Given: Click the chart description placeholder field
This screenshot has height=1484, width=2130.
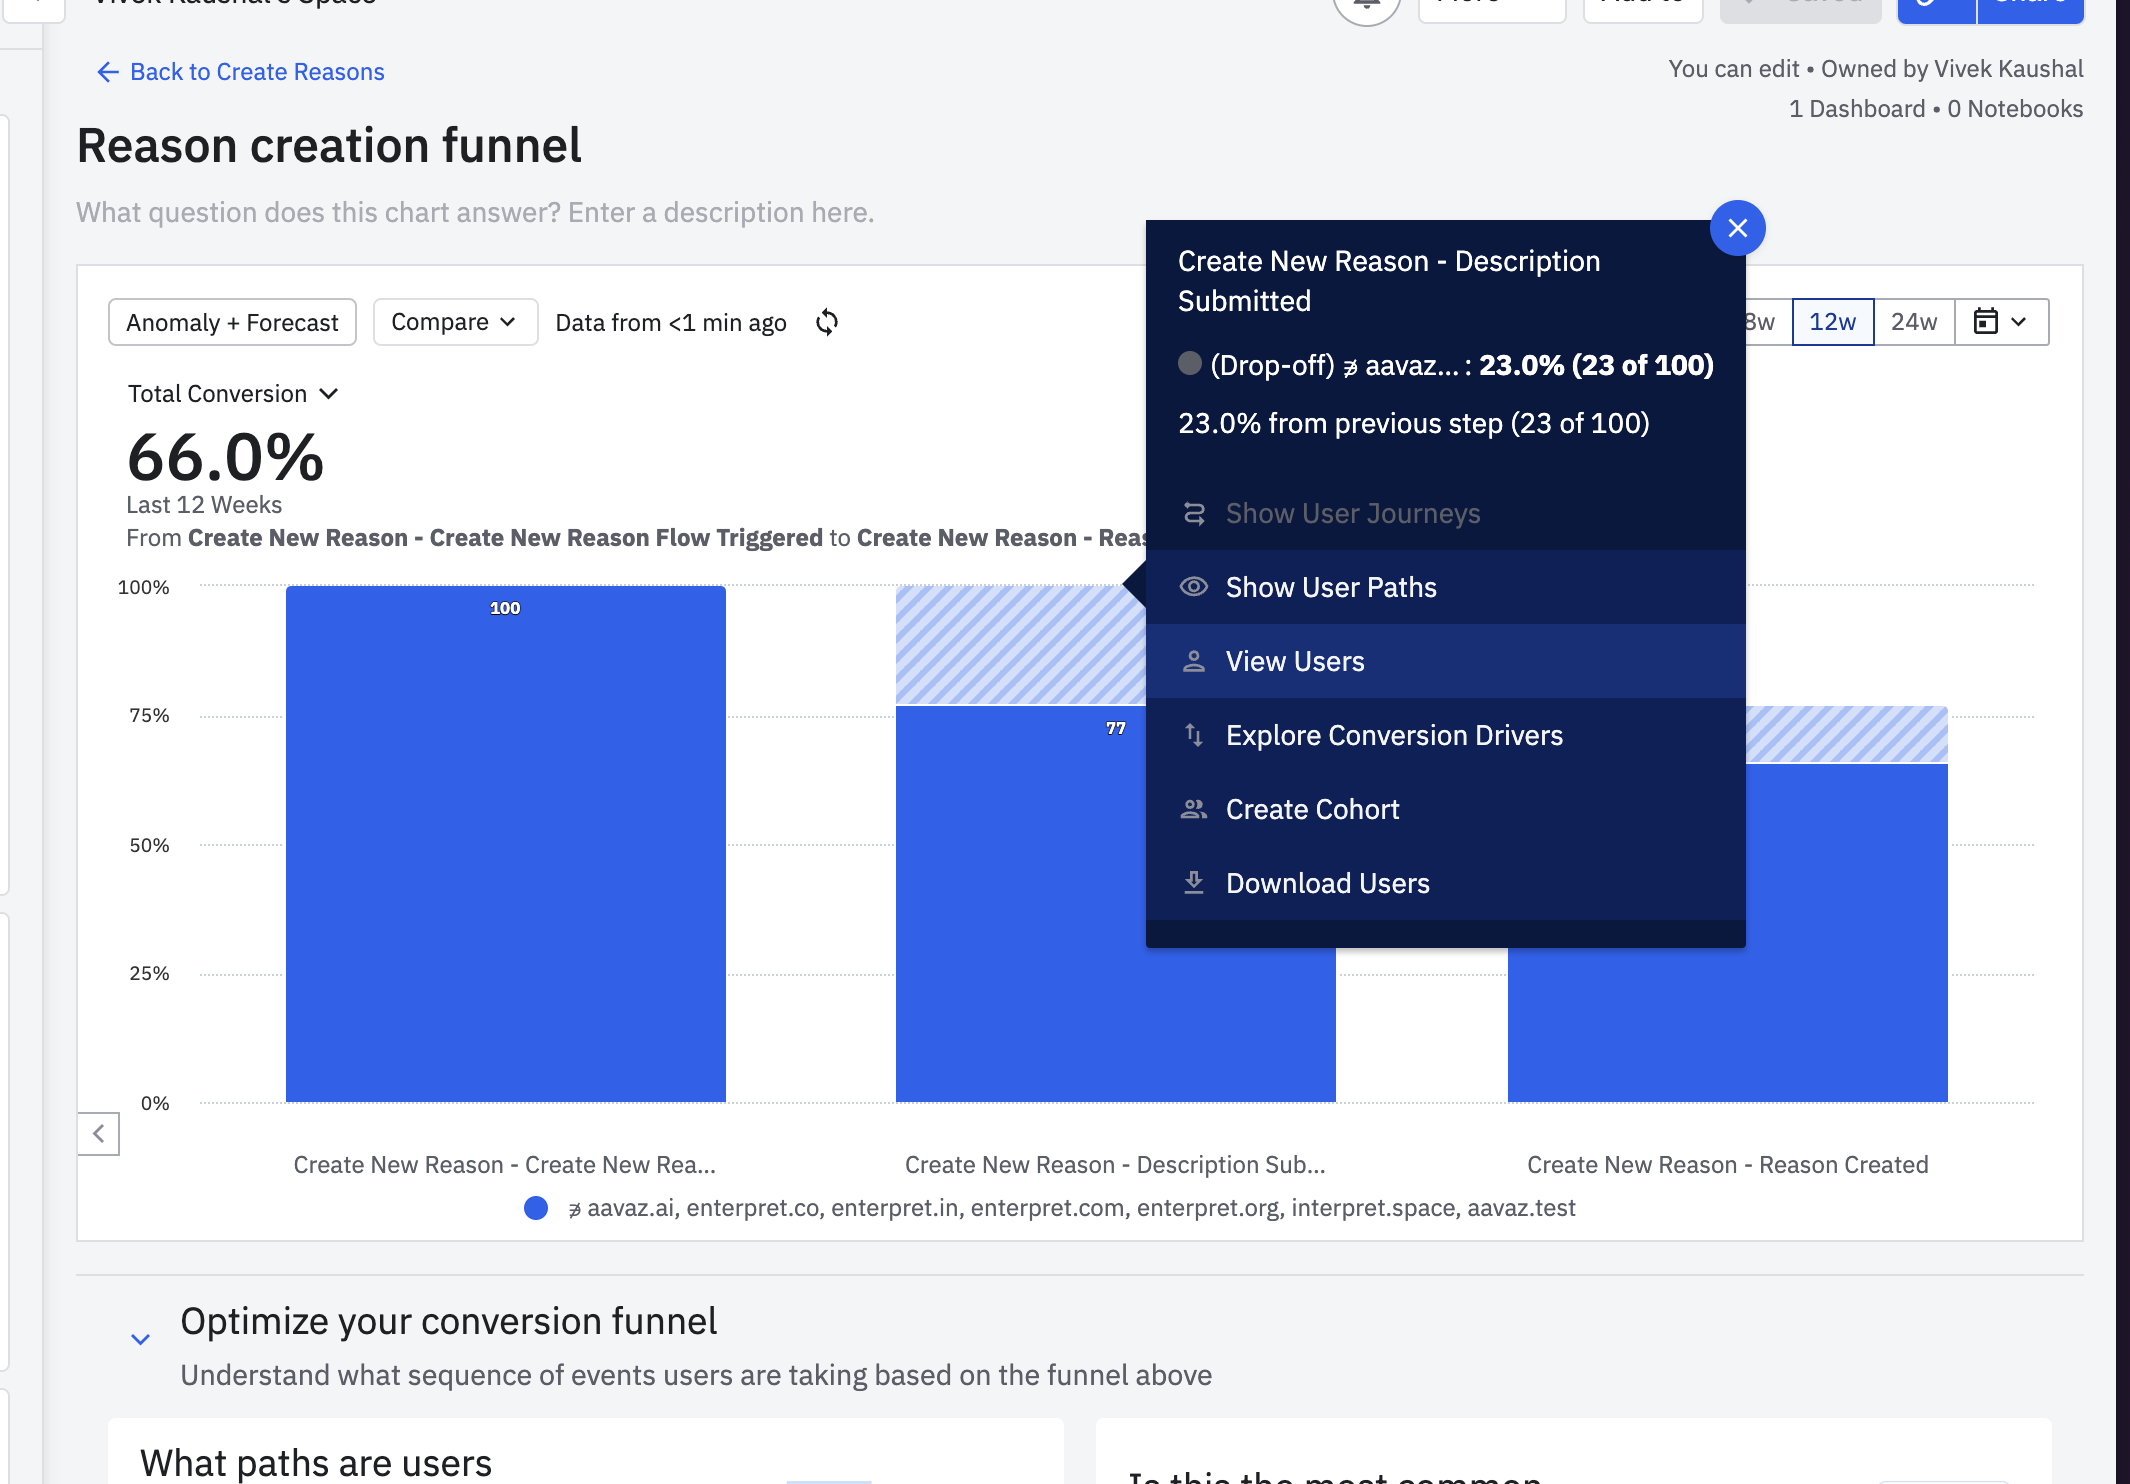Looking at the screenshot, I should point(475,213).
